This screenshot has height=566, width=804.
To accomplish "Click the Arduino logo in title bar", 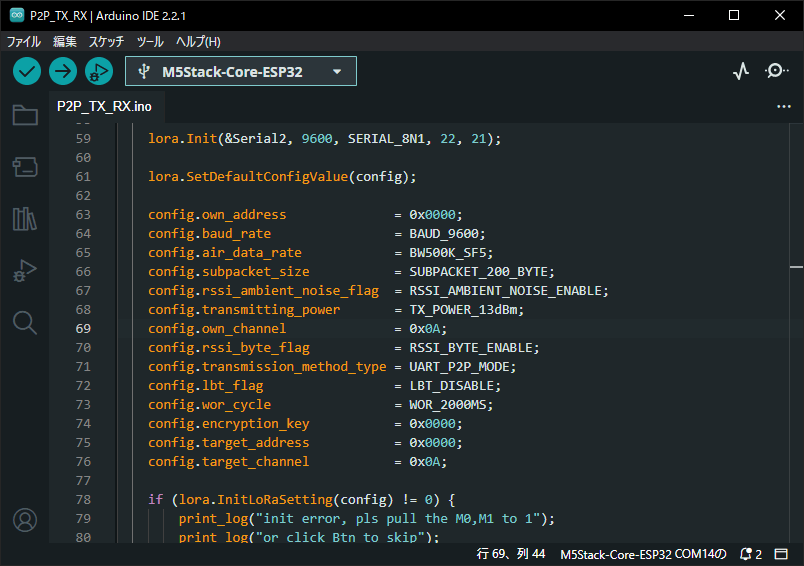I will point(17,15).
